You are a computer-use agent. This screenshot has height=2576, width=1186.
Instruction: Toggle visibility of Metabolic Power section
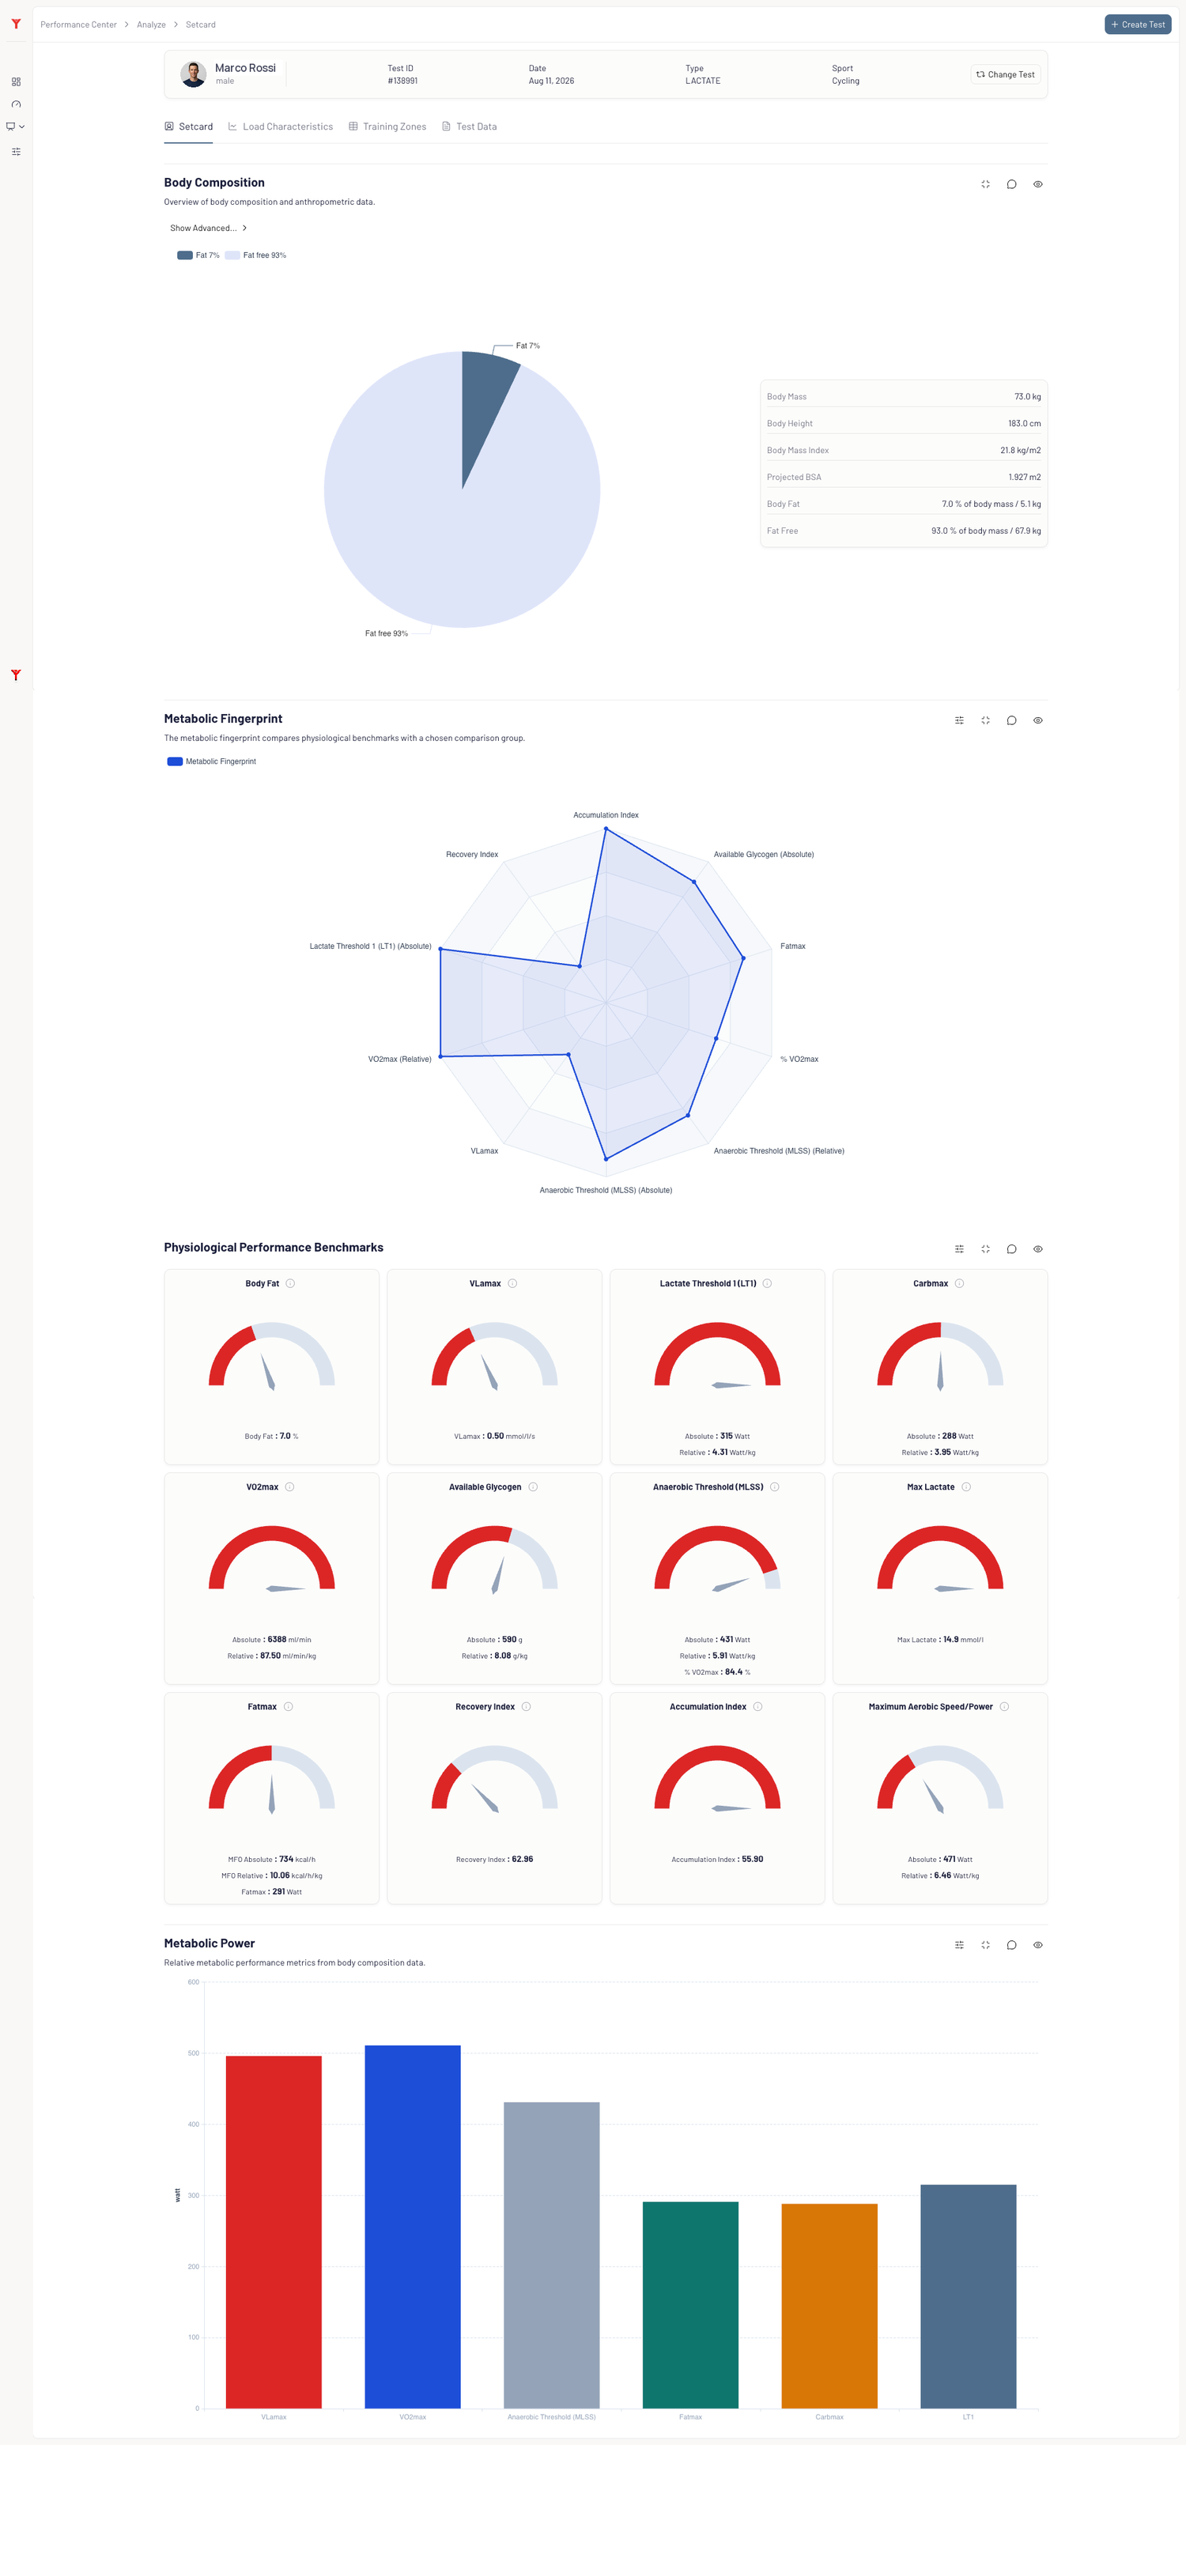(1038, 1945)
